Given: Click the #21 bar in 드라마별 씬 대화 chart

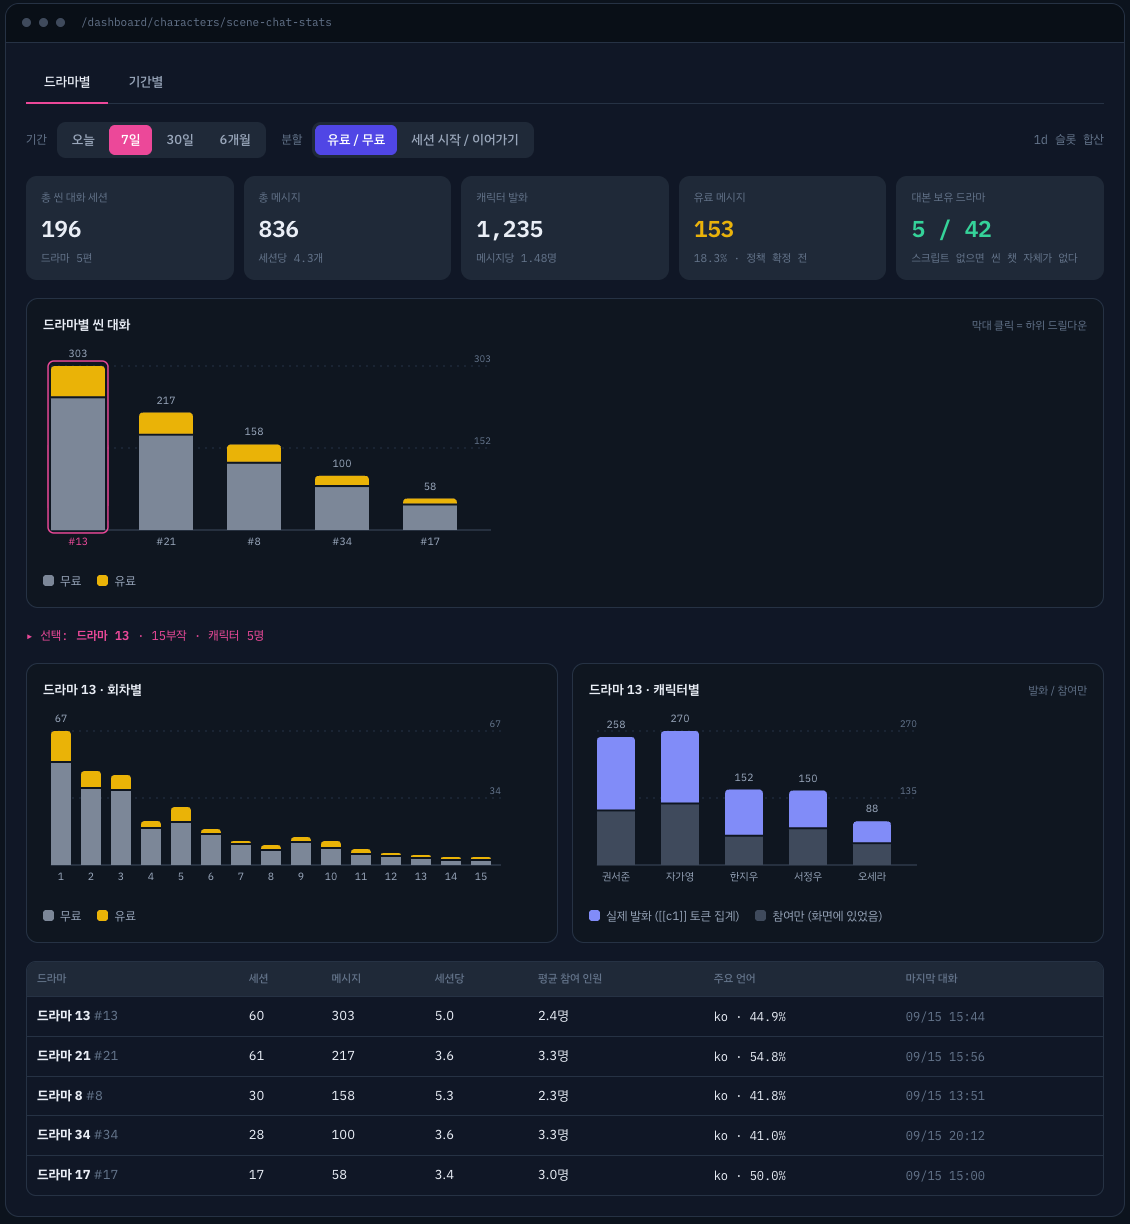Looking at the screenshot, I should point(166,471).
